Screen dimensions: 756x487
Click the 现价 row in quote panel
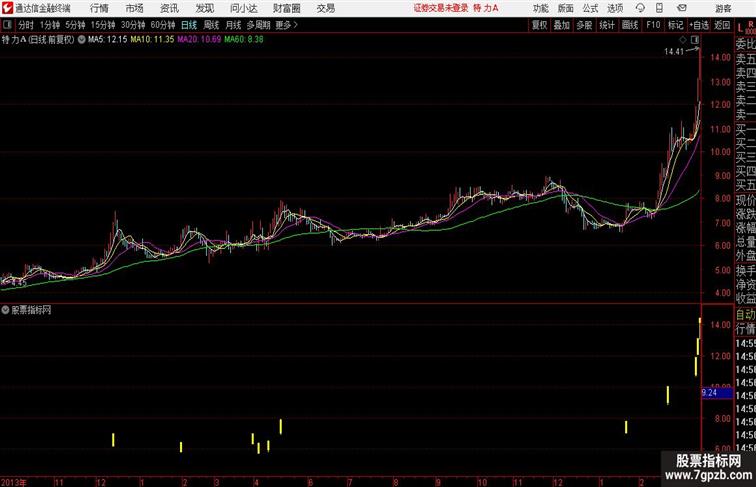(745, 200)
